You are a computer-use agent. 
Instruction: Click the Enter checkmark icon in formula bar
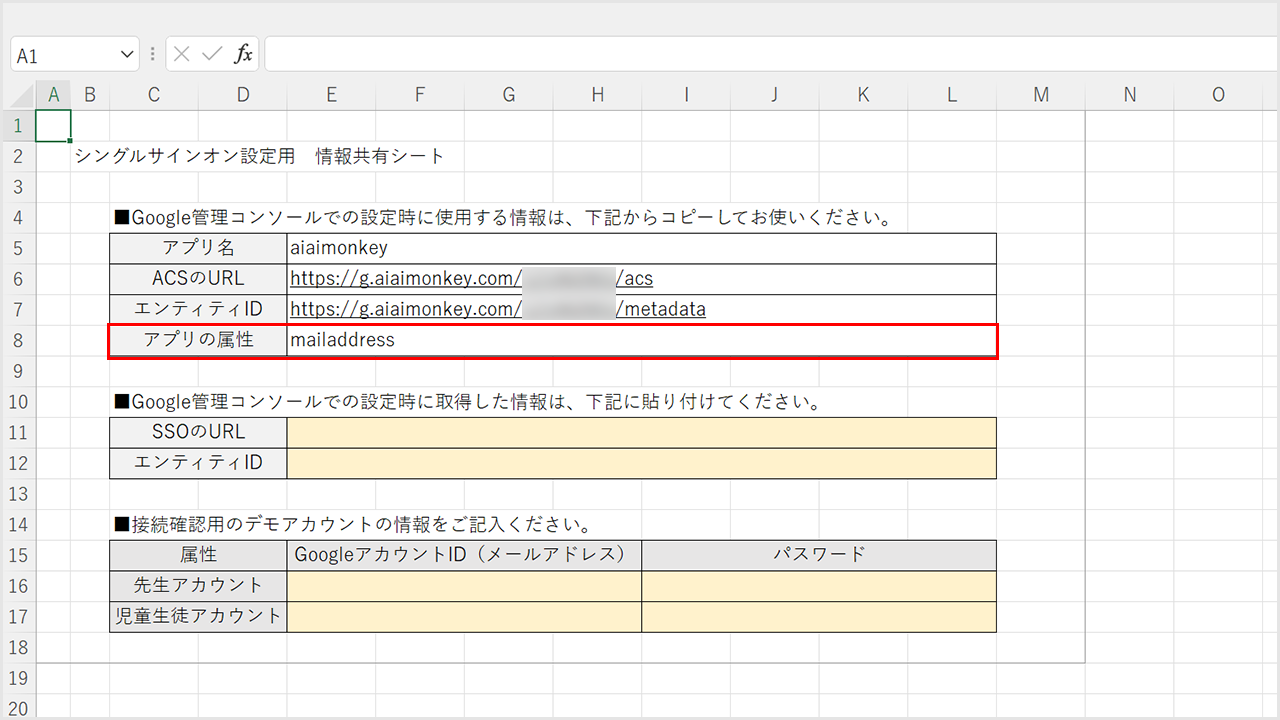(211, 55)
